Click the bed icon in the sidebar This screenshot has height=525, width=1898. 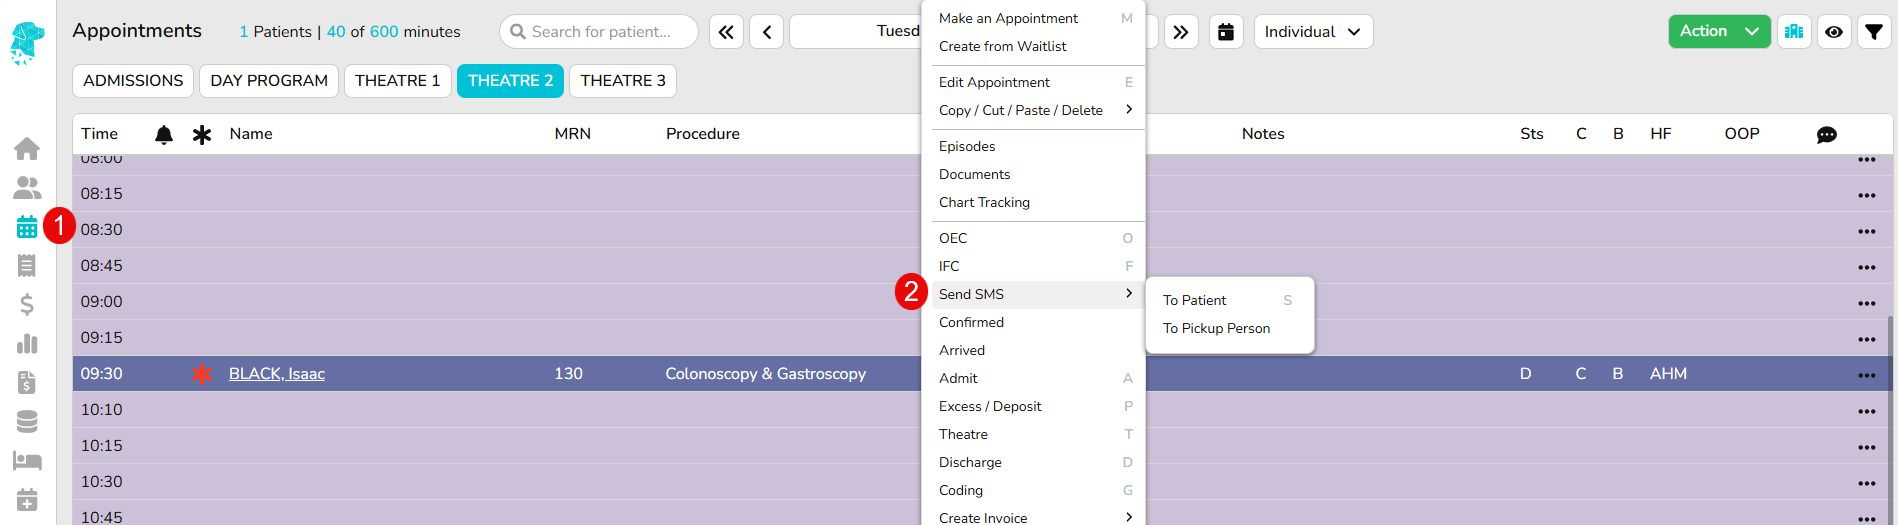tap(27, 461)
